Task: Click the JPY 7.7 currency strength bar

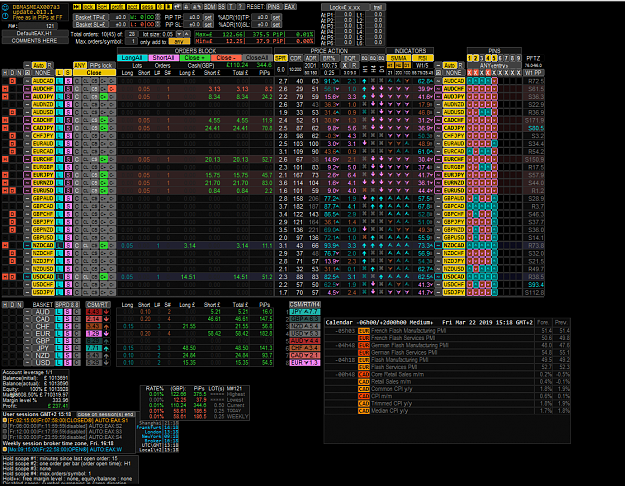Action: tap(305, 312)
